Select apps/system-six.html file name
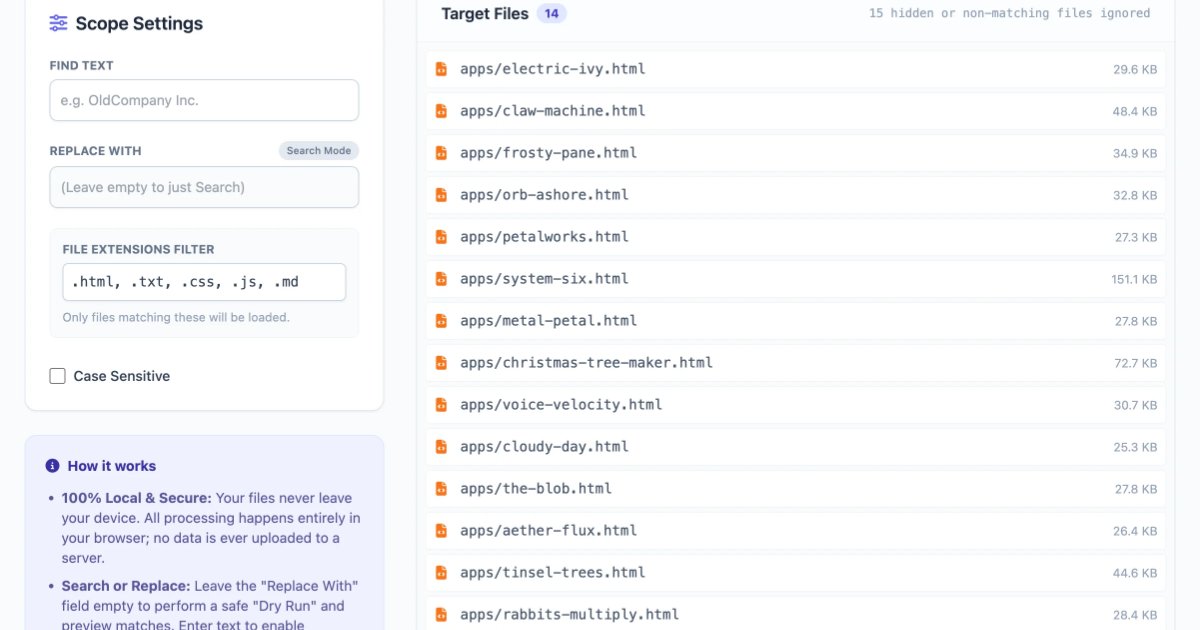 pyautogui.click(x=544, y=279)
